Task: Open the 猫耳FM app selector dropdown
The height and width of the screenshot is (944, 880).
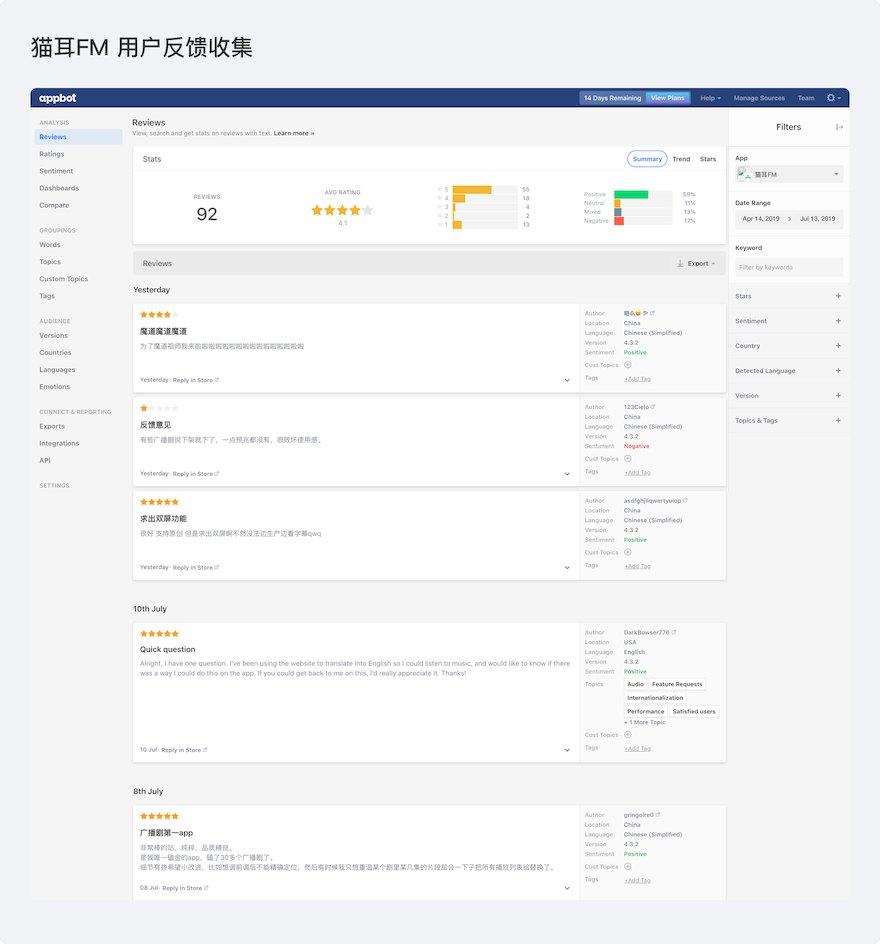Action: [x=789, y=174]
